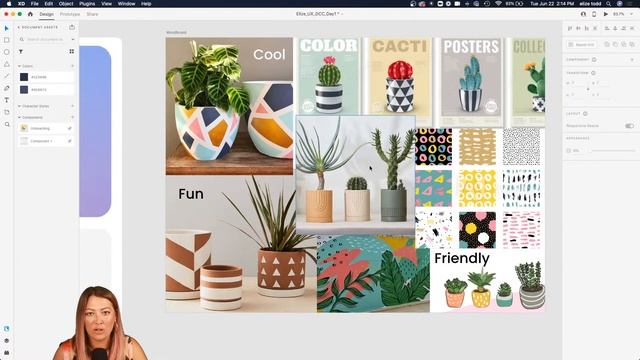Switch to the Design tab
The height and width of the screenshot is (360, 640).
[46, 14]
